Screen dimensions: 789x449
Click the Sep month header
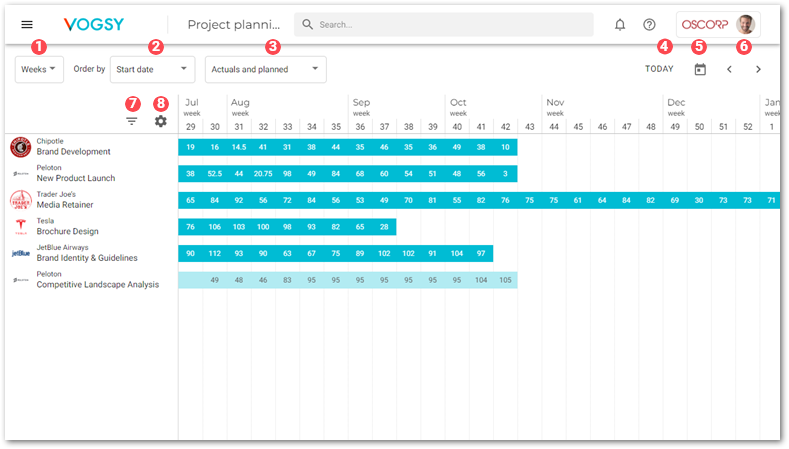[x=361, y=102]
